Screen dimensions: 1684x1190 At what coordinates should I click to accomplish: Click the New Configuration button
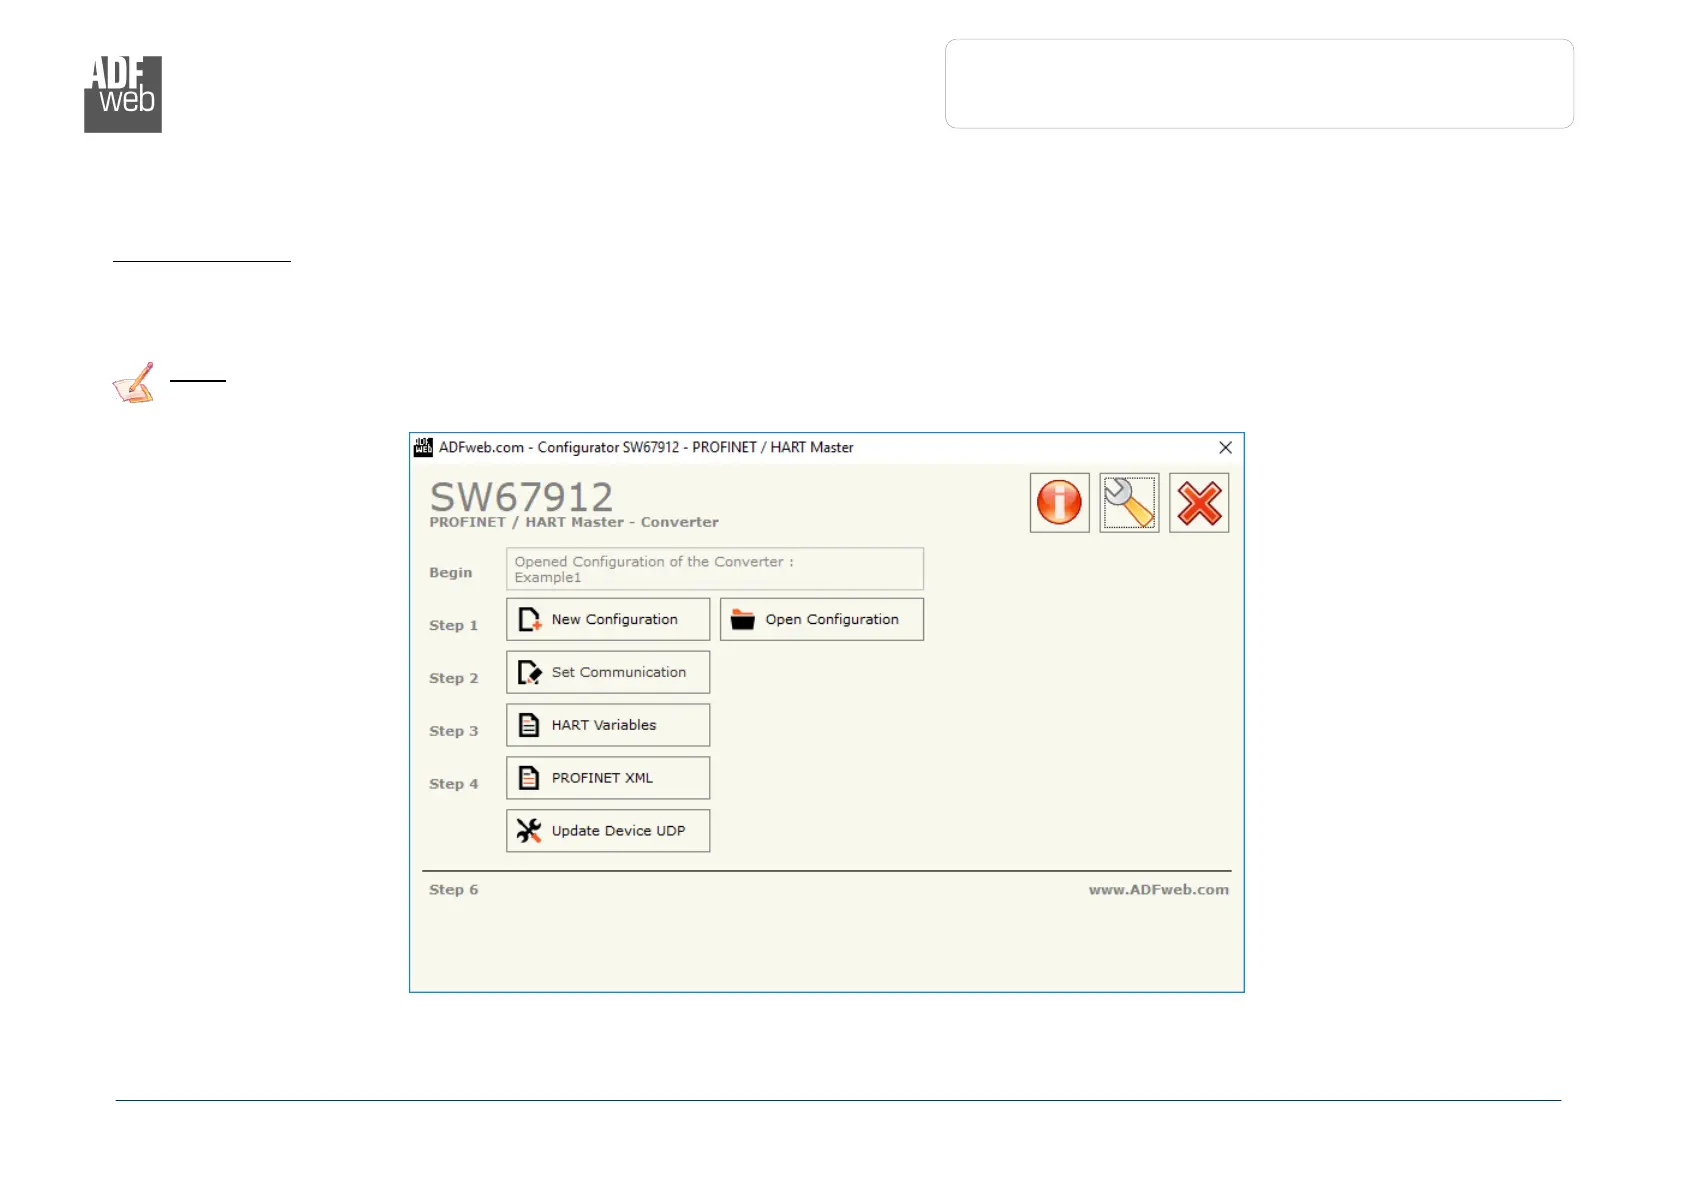608,619
